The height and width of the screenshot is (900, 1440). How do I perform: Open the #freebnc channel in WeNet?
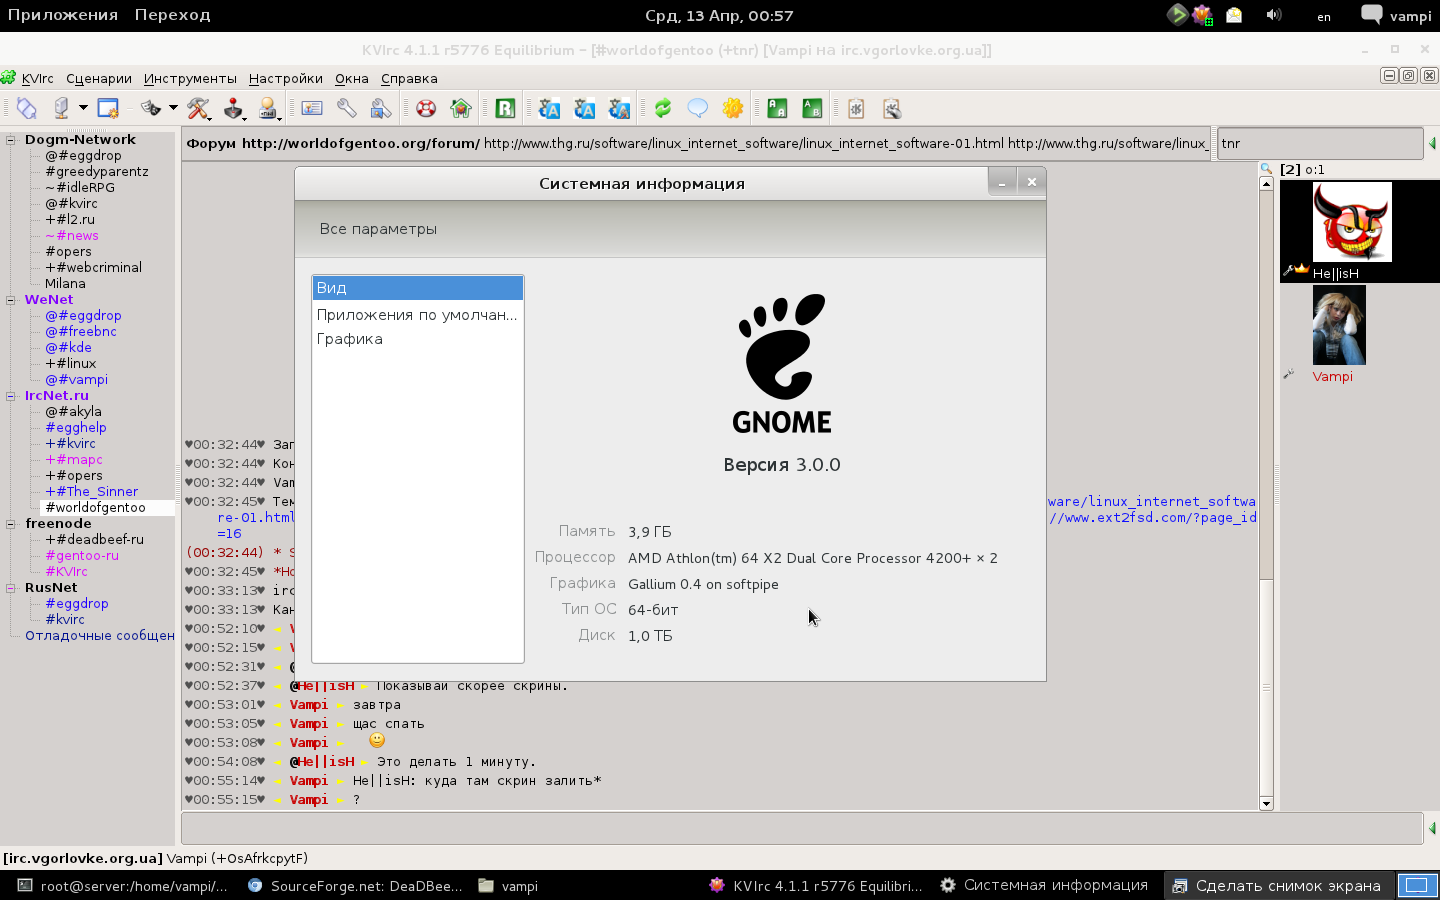pyautogui.click(x=81, y=332)
